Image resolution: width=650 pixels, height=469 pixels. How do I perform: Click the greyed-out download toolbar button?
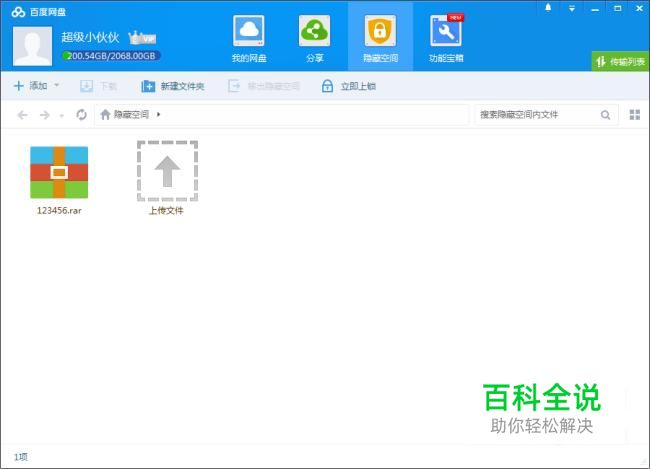pyautogui.click(x=98, y=86)
